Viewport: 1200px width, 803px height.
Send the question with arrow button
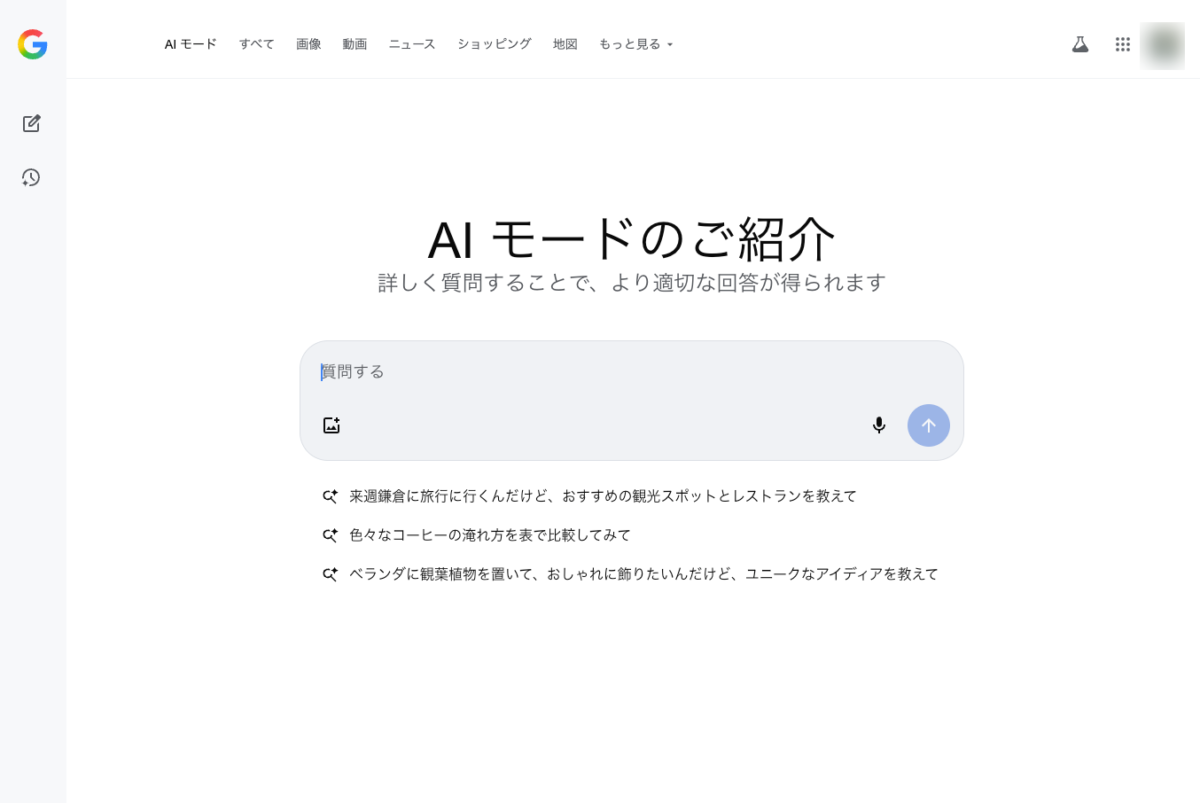929,425
